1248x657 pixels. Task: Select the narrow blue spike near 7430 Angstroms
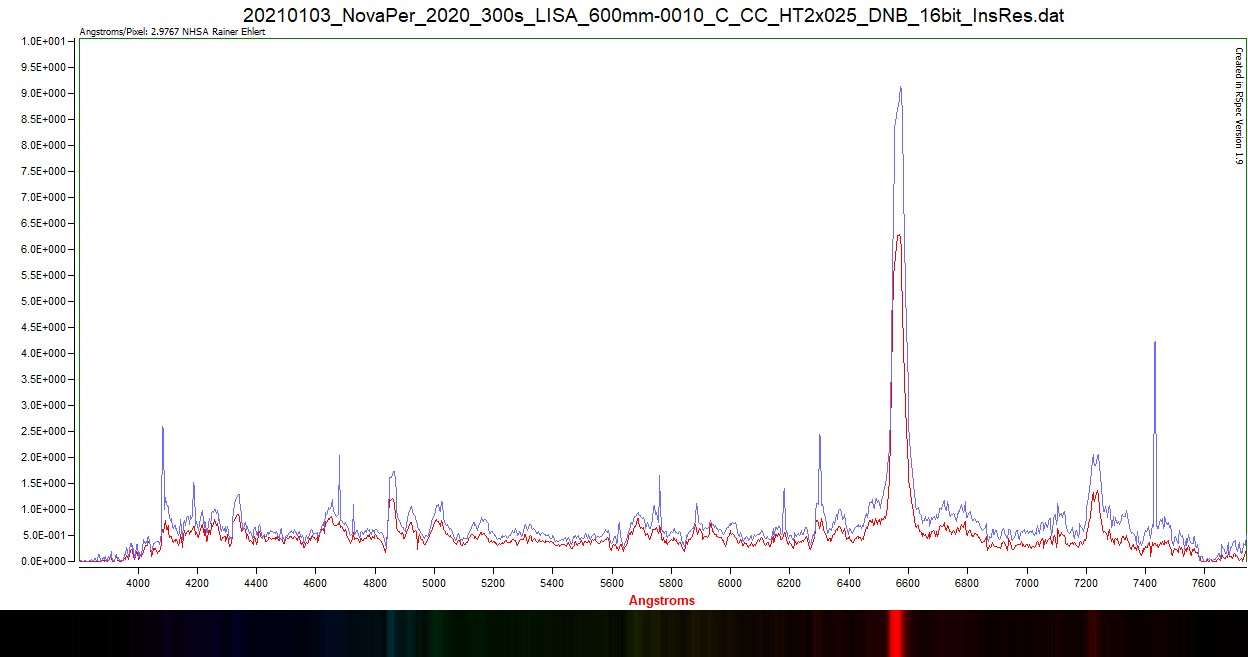click(x=1155, y=343)
